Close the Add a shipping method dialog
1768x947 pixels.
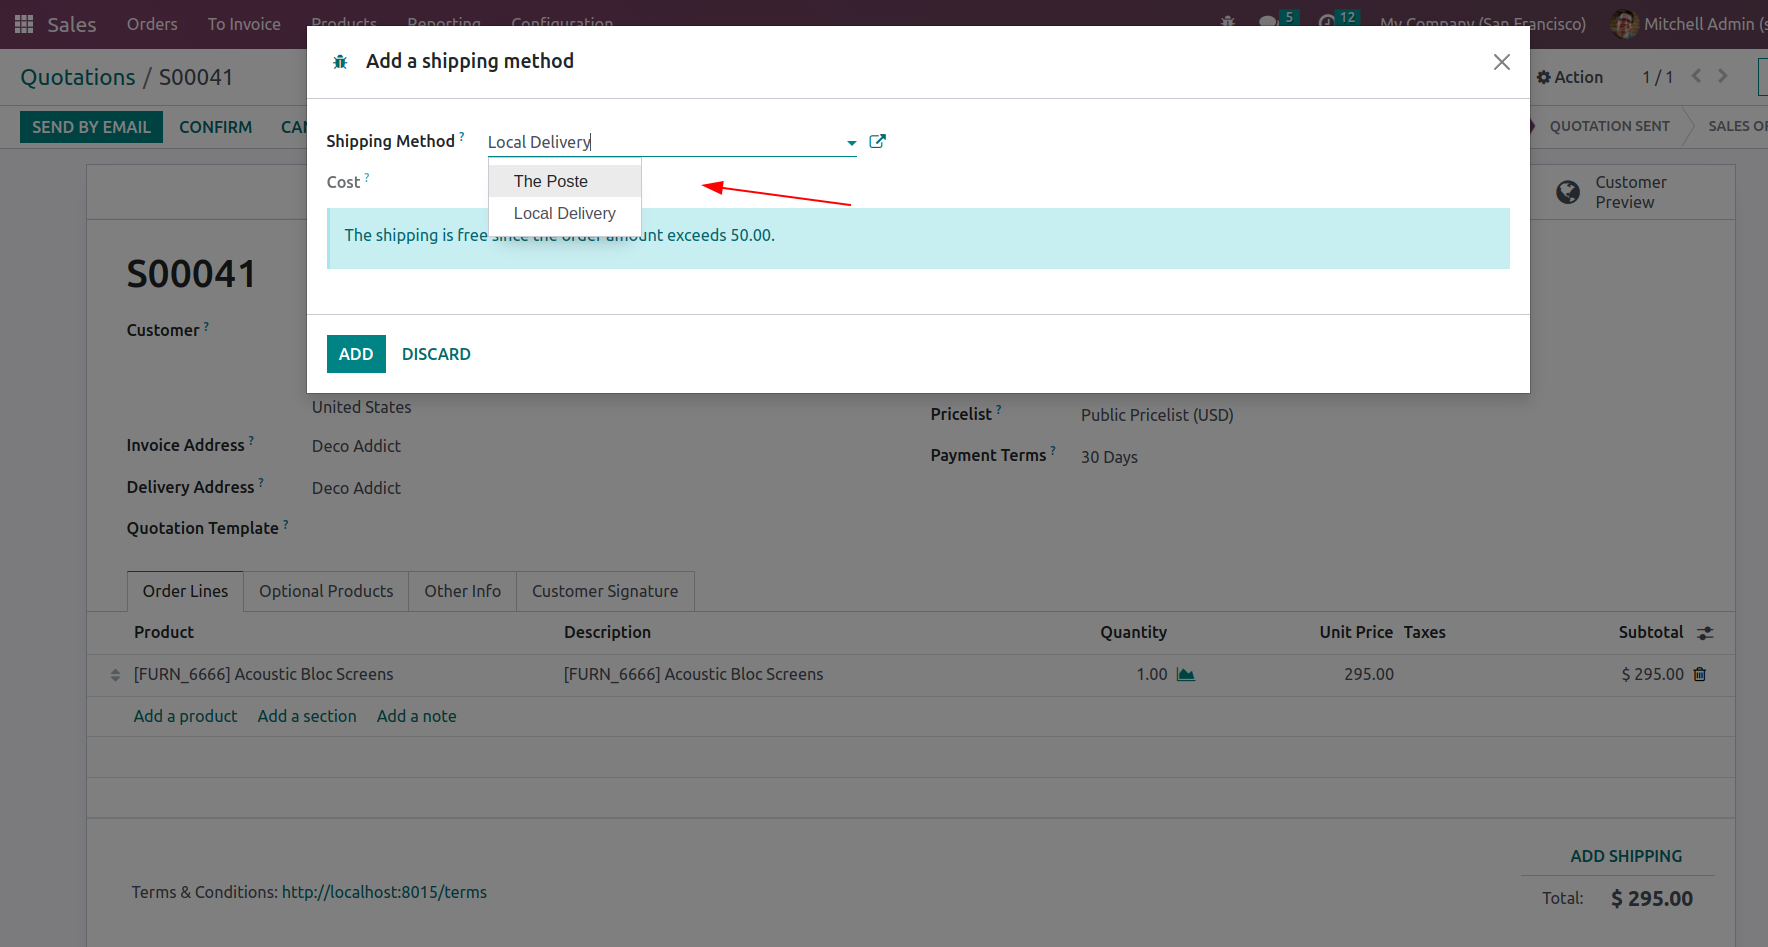click(x=1501, y=62)
